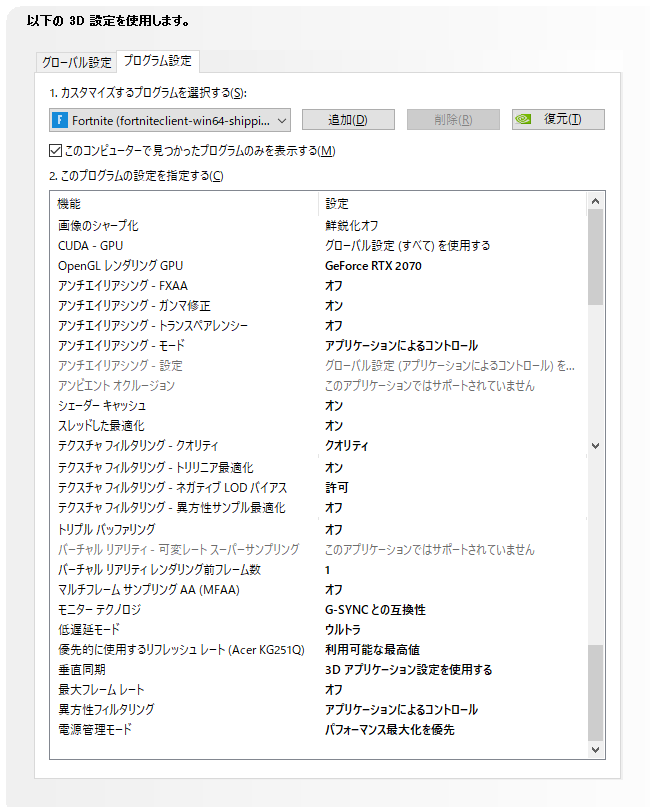Open the Fortnite program selection dropdown

[170, 120]
